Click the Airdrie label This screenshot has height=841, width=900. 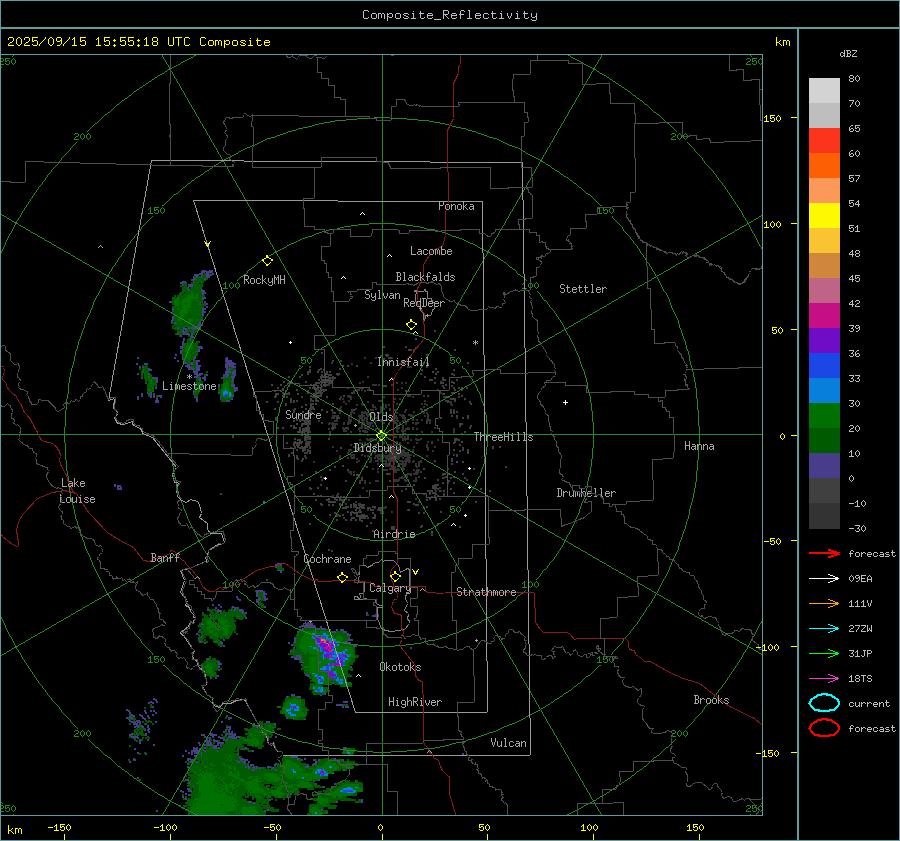(x=394, y=534)
